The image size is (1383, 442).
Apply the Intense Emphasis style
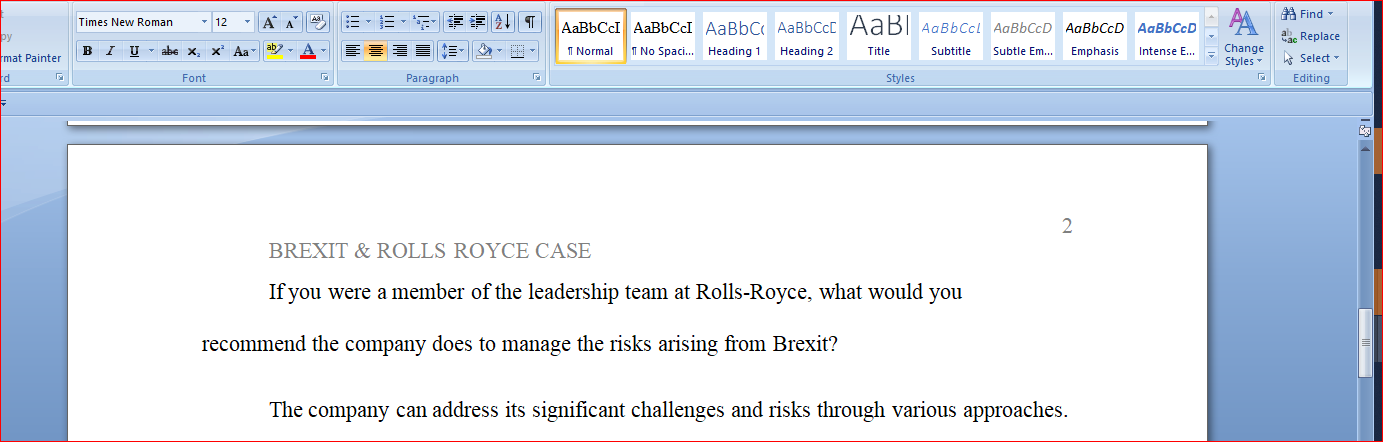[1166, 36]
